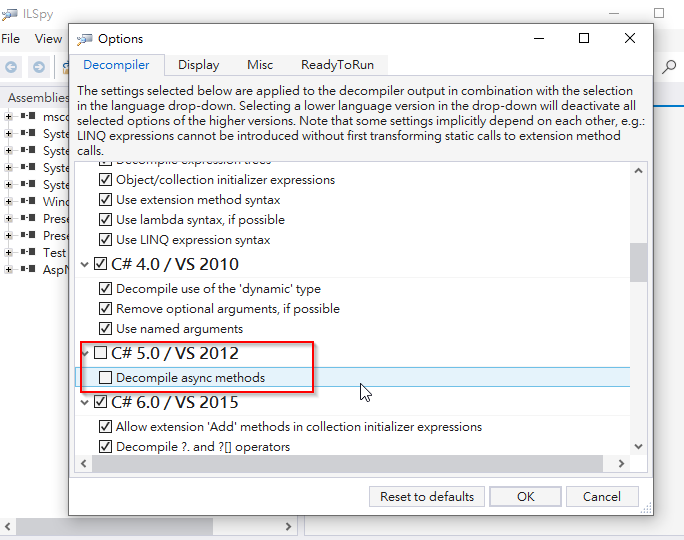Click the up arrow of the options list scrollbar

tap(638, 171)
